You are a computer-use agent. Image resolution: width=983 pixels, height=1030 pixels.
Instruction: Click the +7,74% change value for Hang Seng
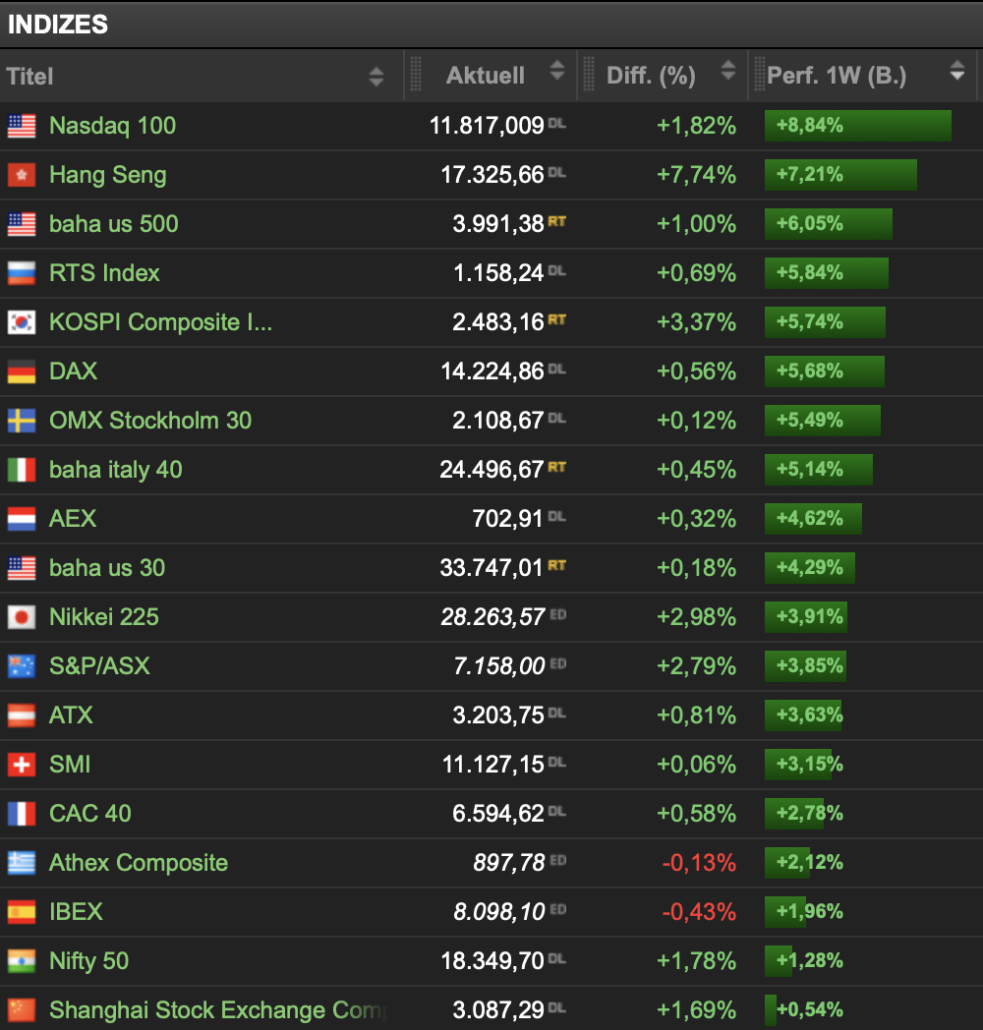pyautogui.click(x=696, y=175)
